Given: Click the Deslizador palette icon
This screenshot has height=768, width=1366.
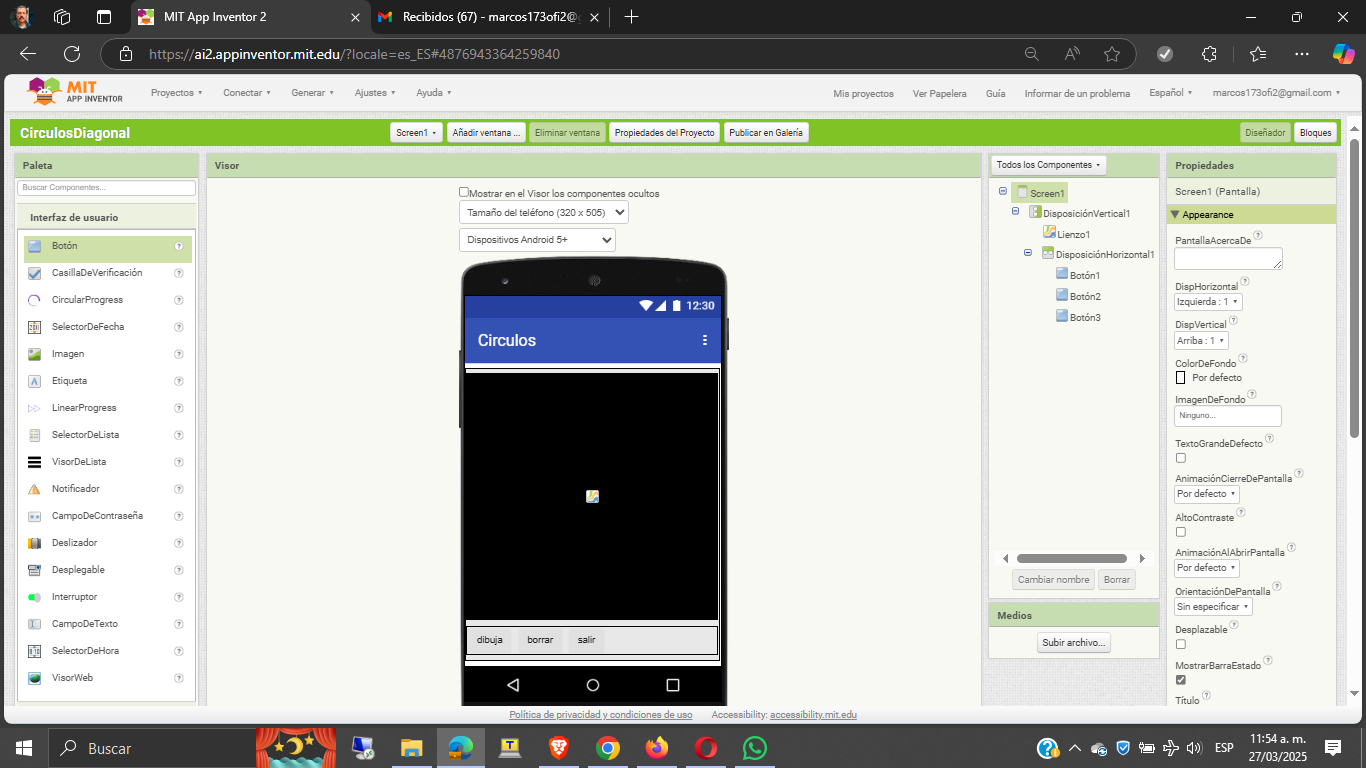Looking at the screenshot, I should tap(34, 543).
